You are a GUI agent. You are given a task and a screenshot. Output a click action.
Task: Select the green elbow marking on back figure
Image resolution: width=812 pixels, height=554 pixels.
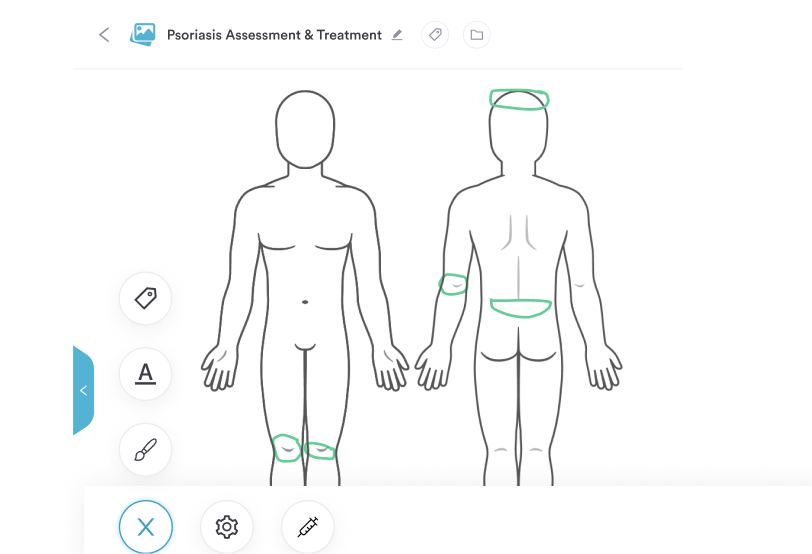click(x=453, y=284)
